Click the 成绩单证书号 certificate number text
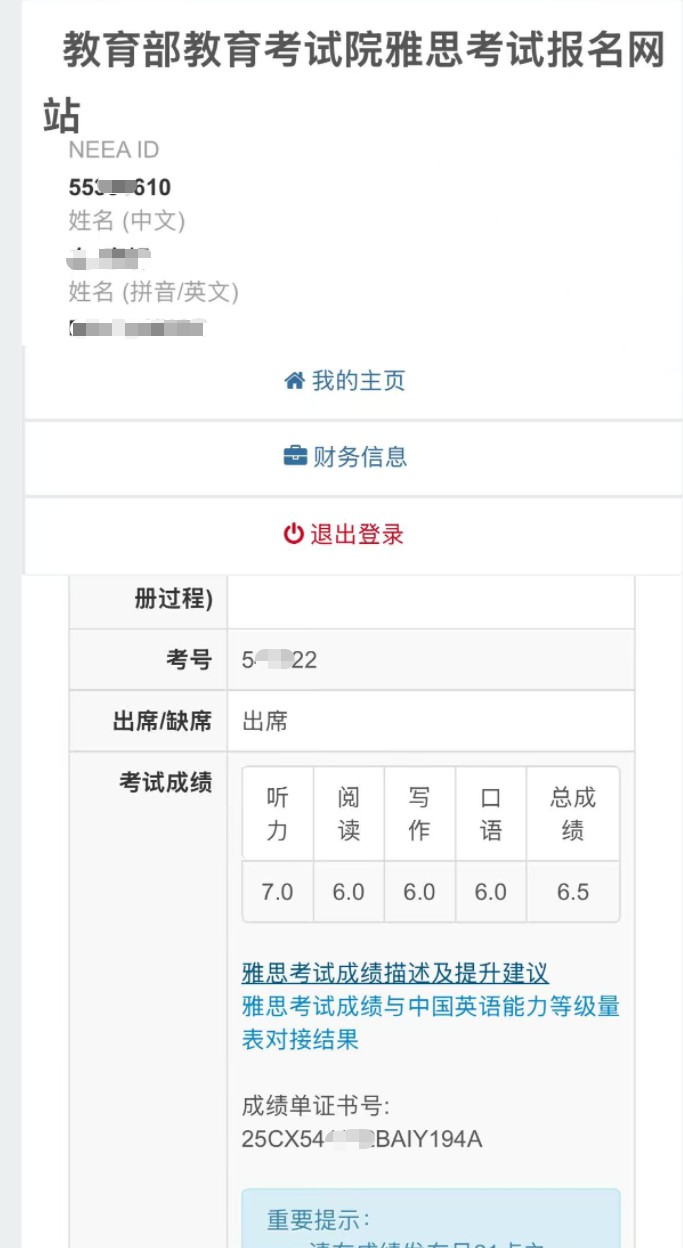 [x=362, y=1139]
